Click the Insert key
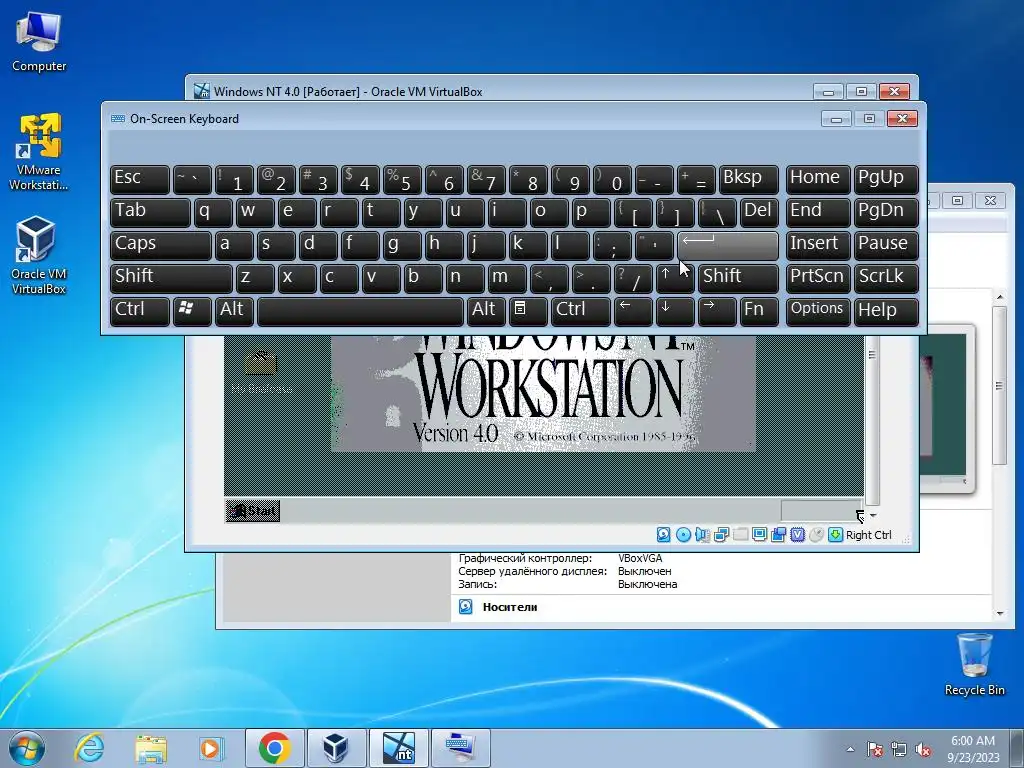 (818, 245)
